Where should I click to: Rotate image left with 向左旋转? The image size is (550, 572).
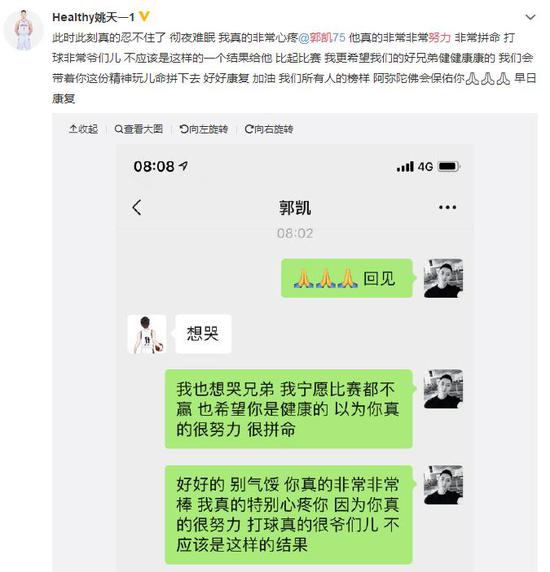204,129
